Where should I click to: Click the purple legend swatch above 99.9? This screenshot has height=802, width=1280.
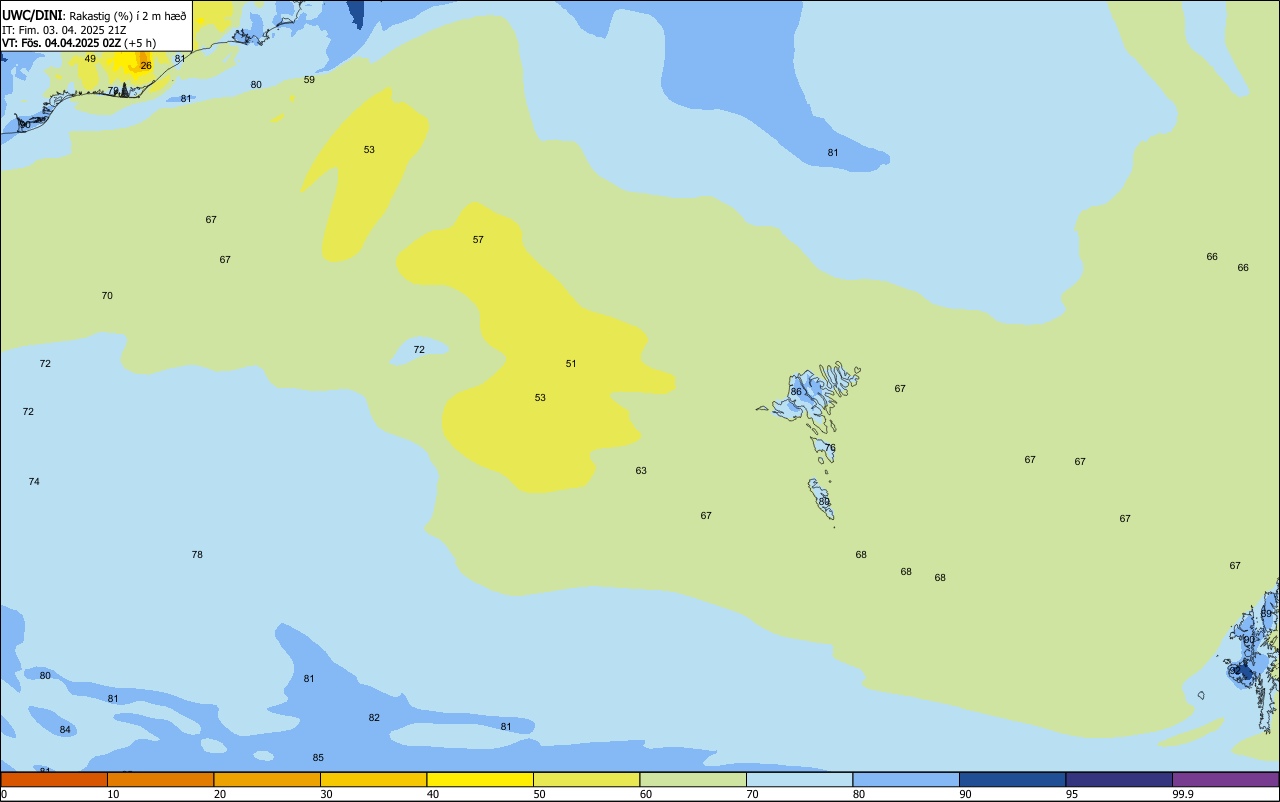[x=1226, y=779]
